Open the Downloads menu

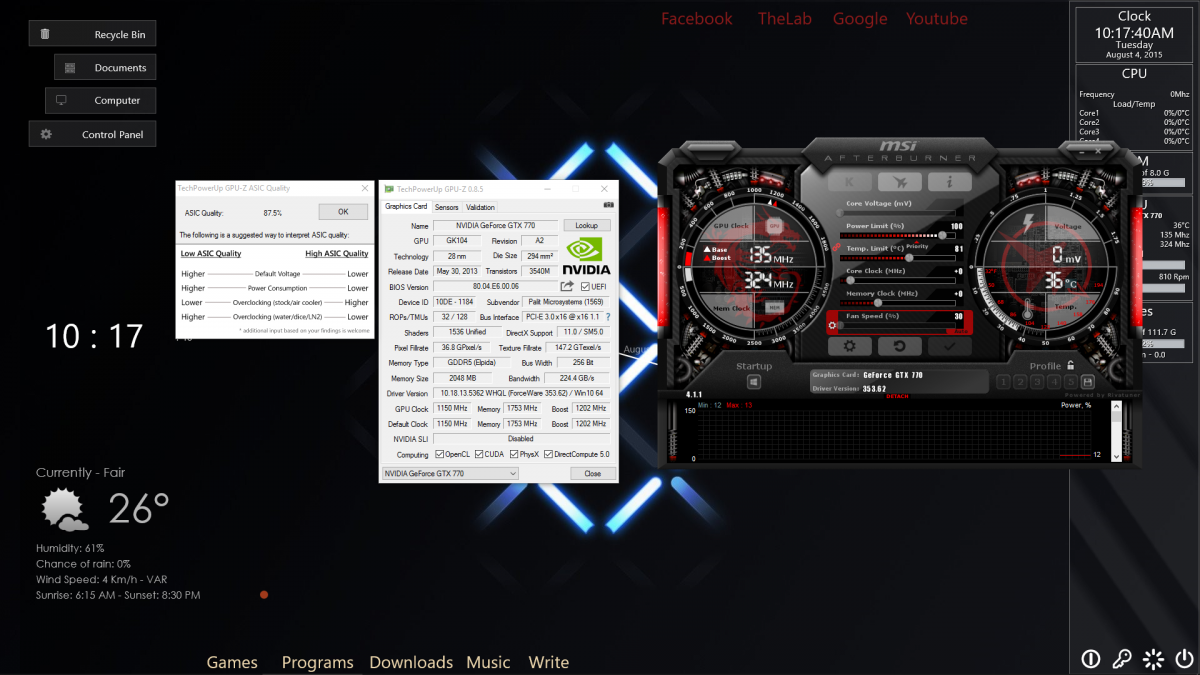411,662
